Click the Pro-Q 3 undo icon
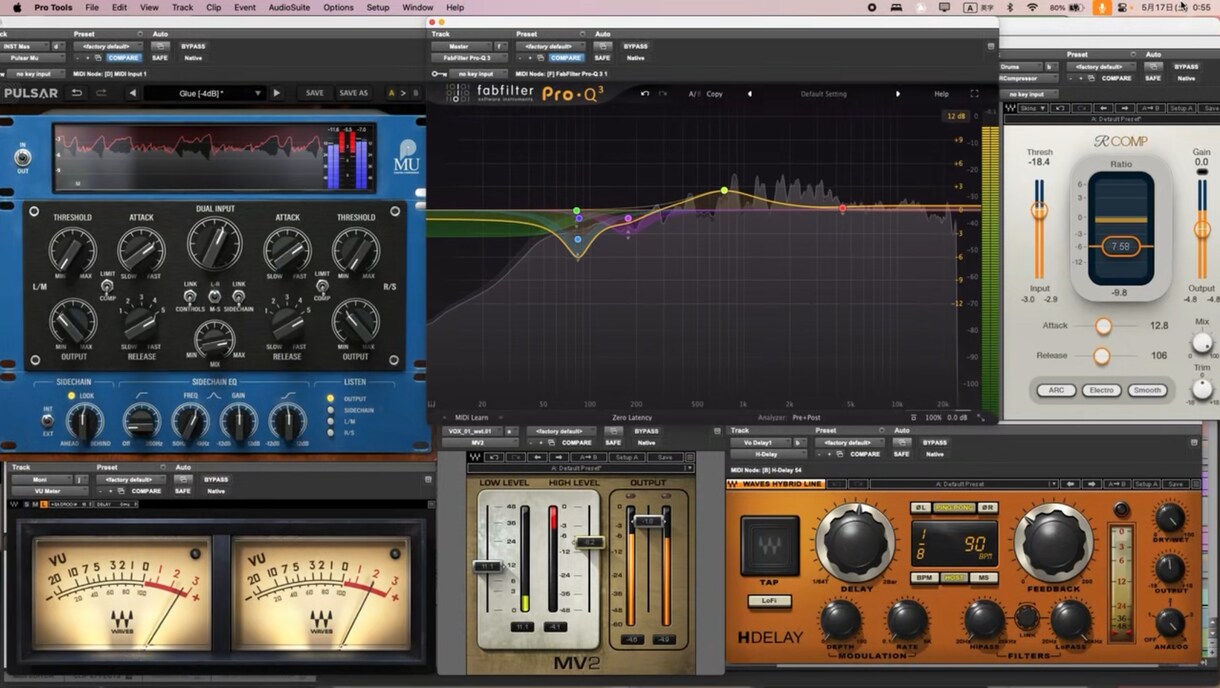The width and height of the screenshot is (1220, 688). (x=645, y=94)
